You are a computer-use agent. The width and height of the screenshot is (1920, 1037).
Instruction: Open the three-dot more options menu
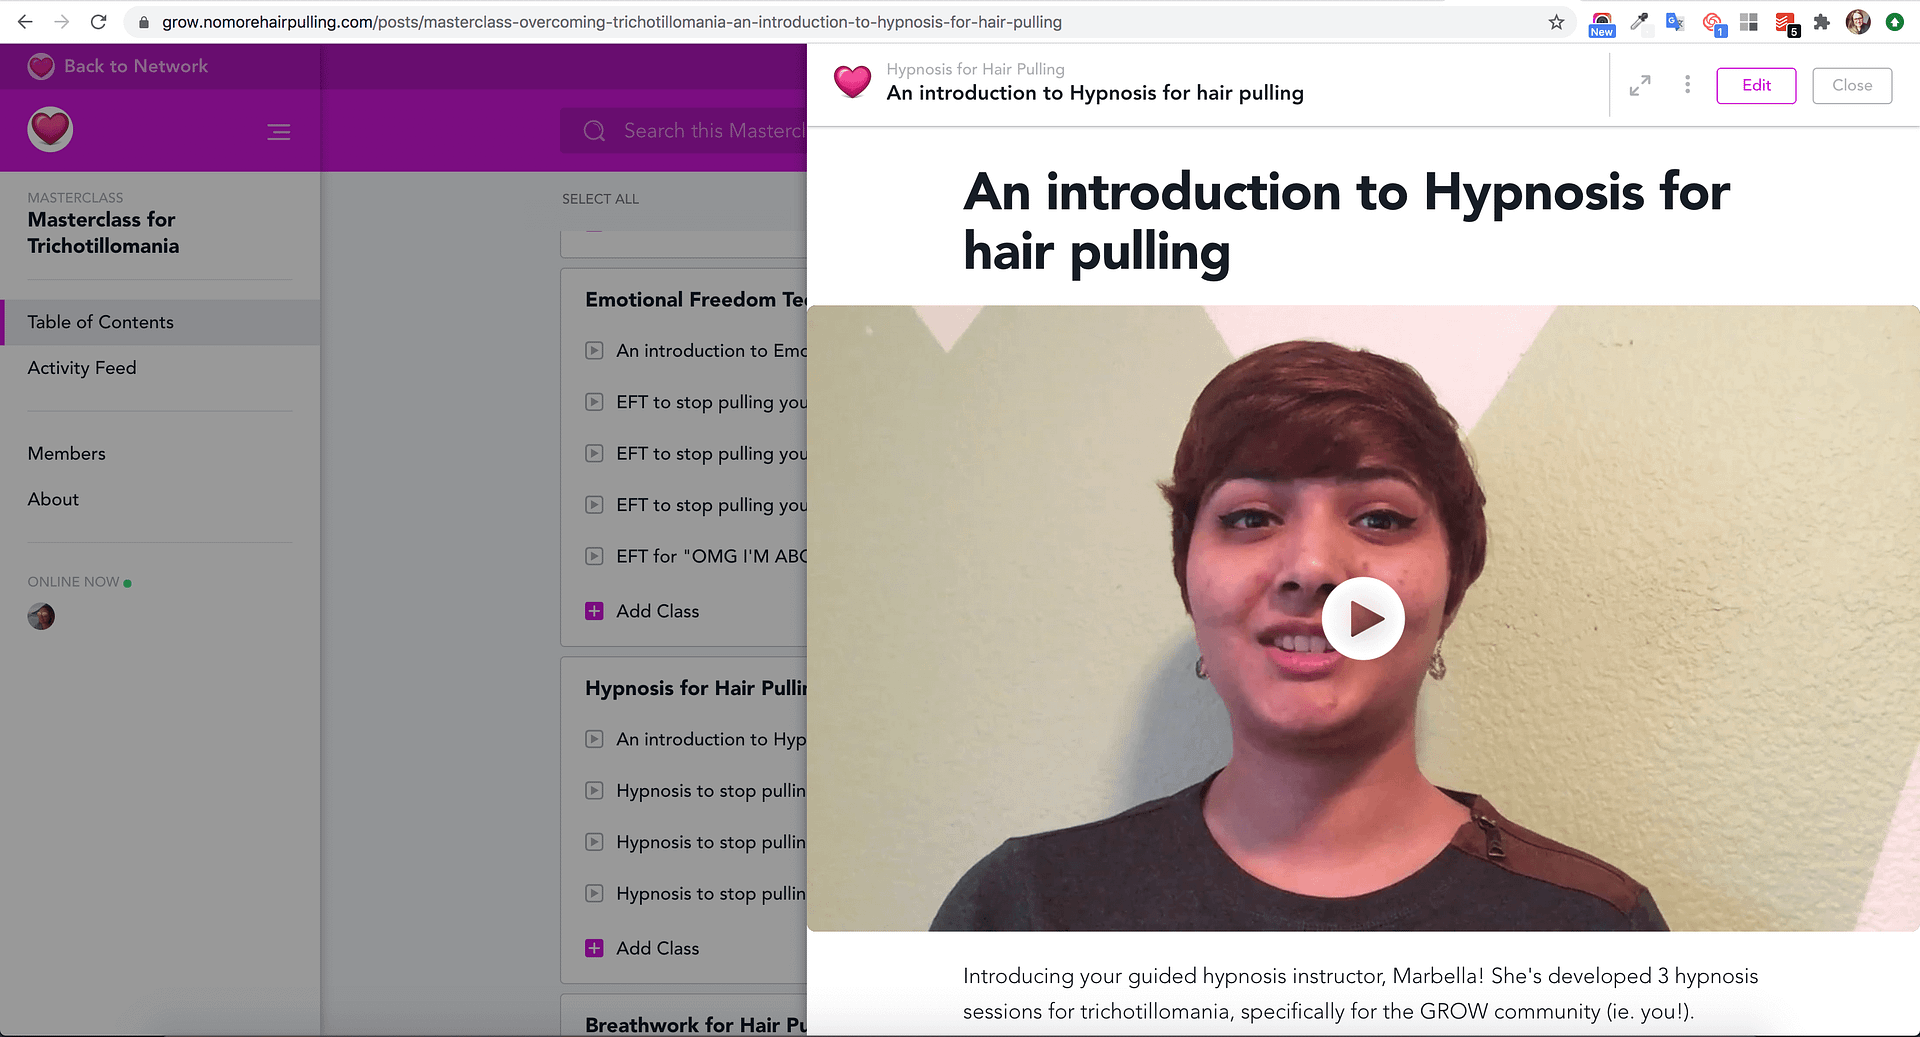(x=1687, y=85)
